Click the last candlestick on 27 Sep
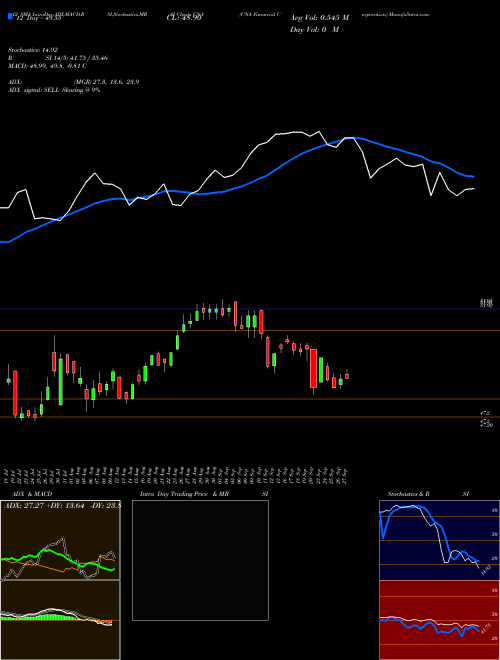The height and width of the screenshot is (660, 500). (x=347, y=376)
